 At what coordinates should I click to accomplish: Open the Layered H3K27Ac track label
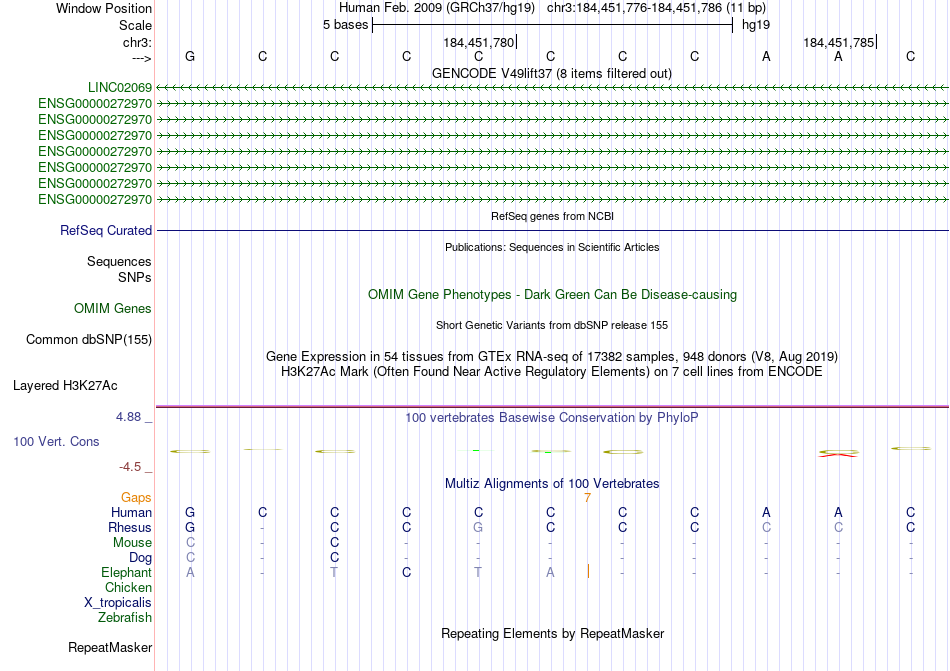pyautogui.click(x=65, y=386)
